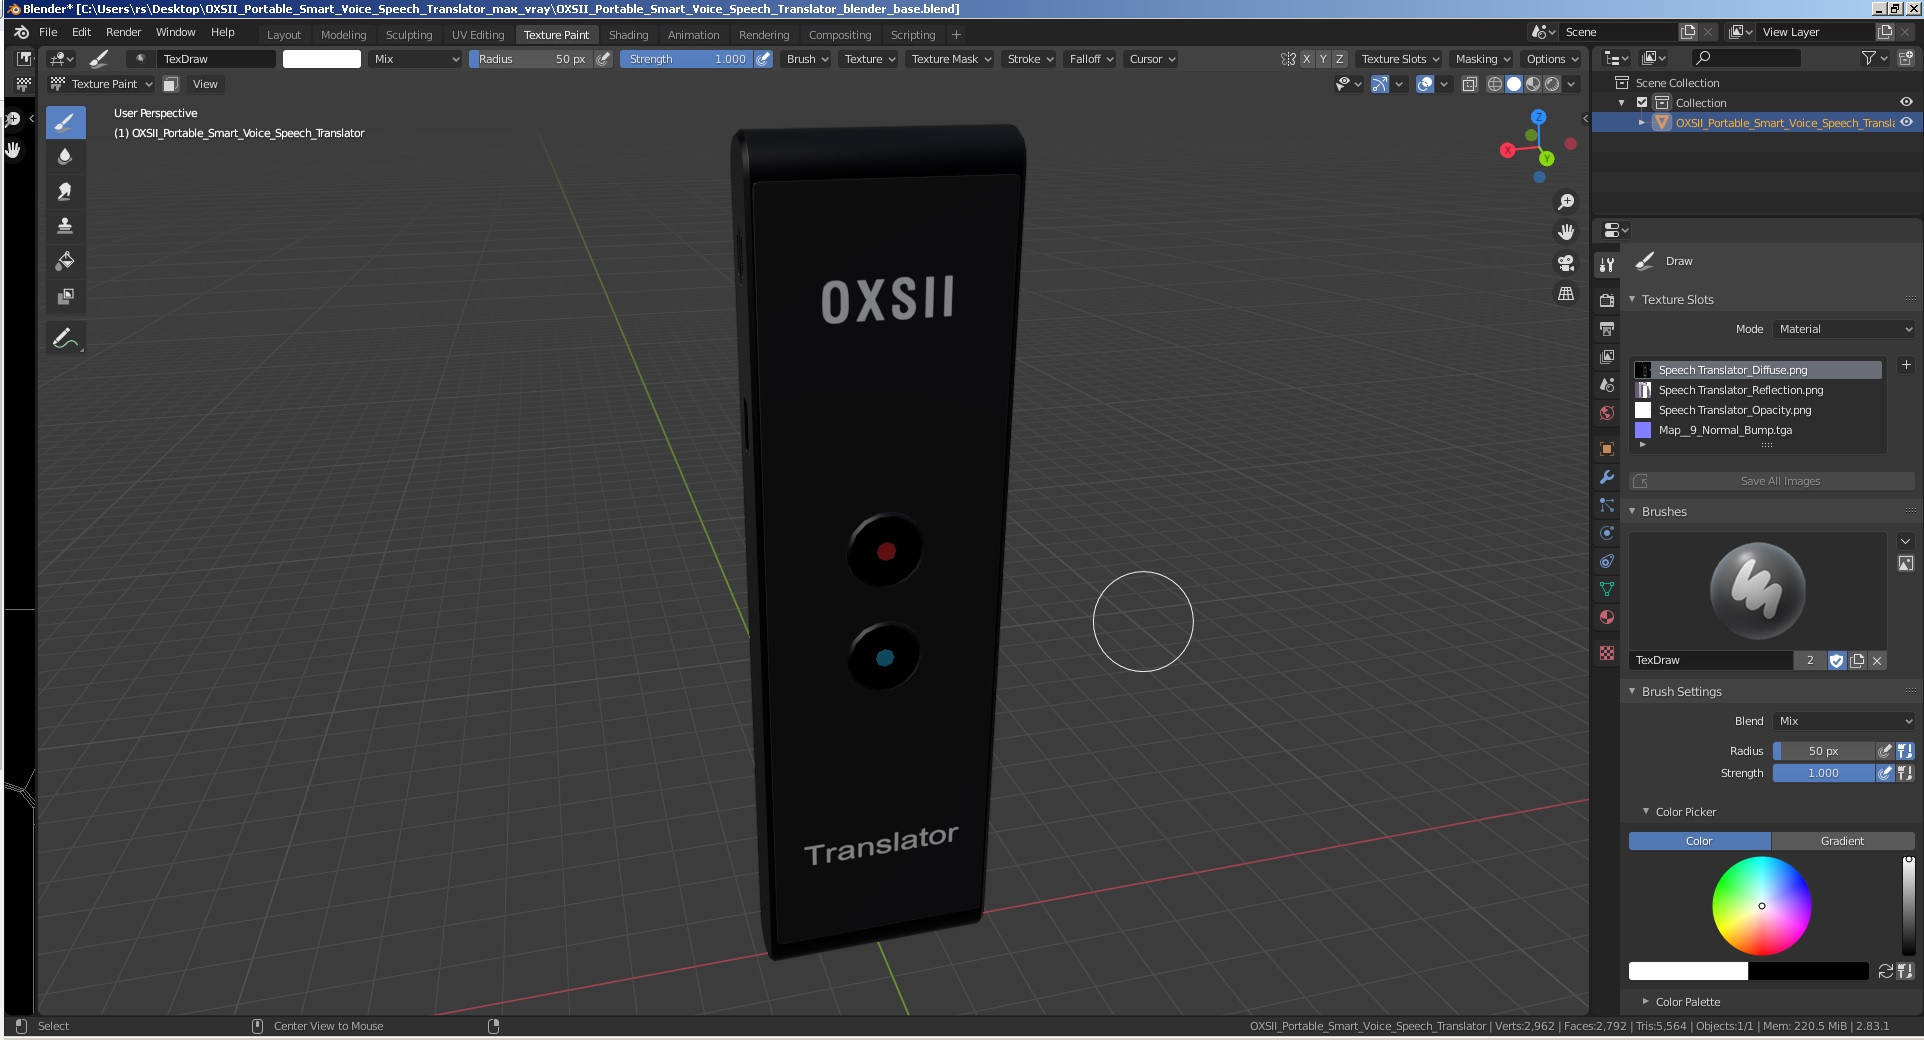Select the Draw brush tool

tap(65, 123)
